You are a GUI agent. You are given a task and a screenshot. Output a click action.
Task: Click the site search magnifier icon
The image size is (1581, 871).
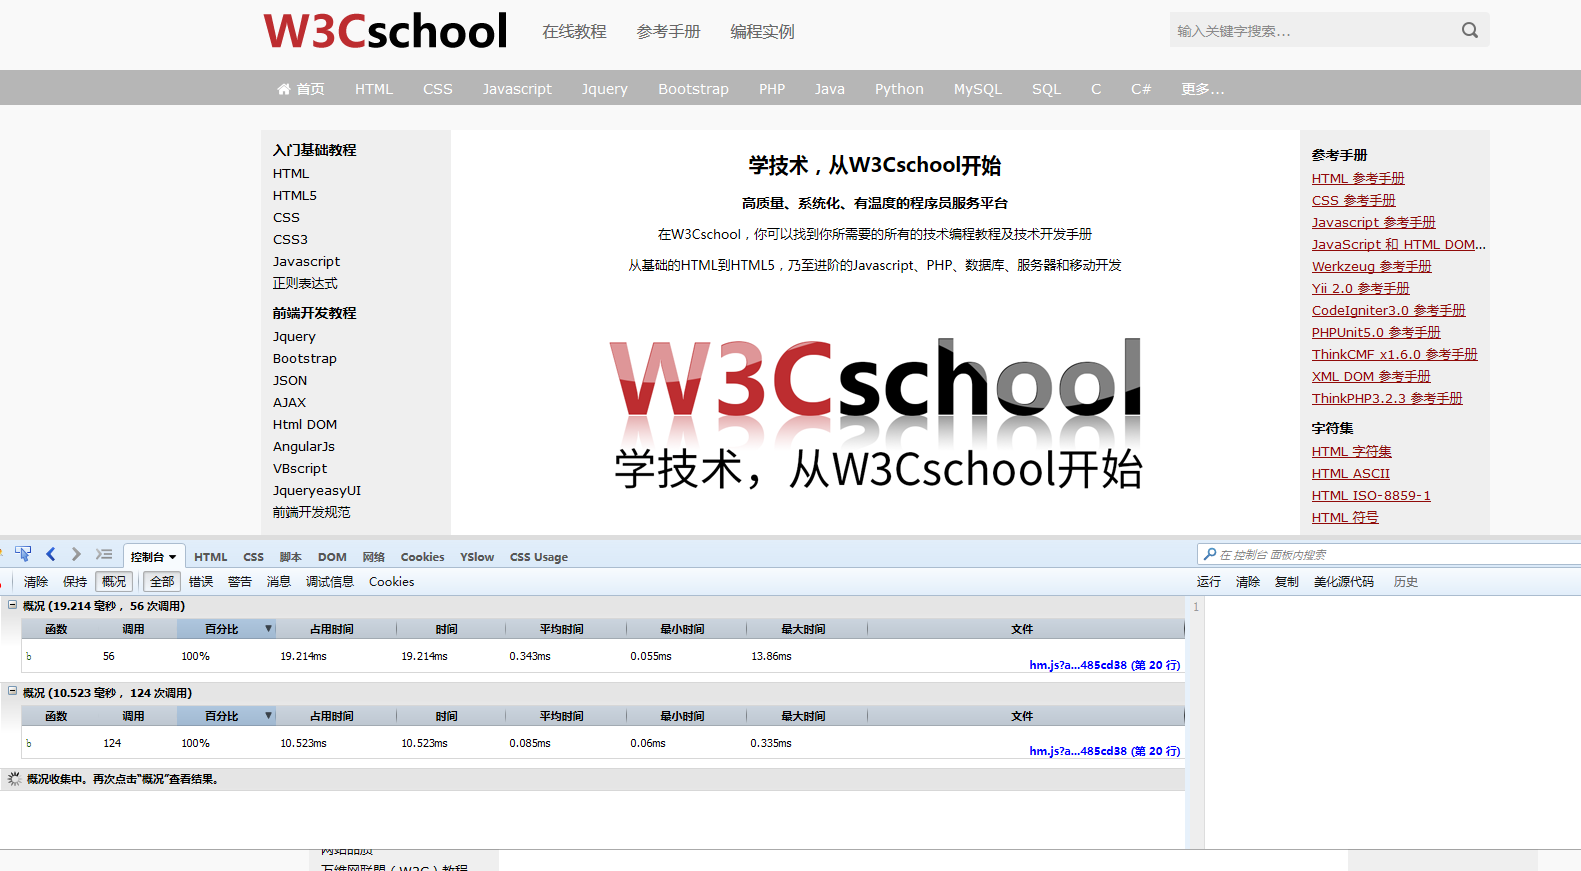(1469, 30)
